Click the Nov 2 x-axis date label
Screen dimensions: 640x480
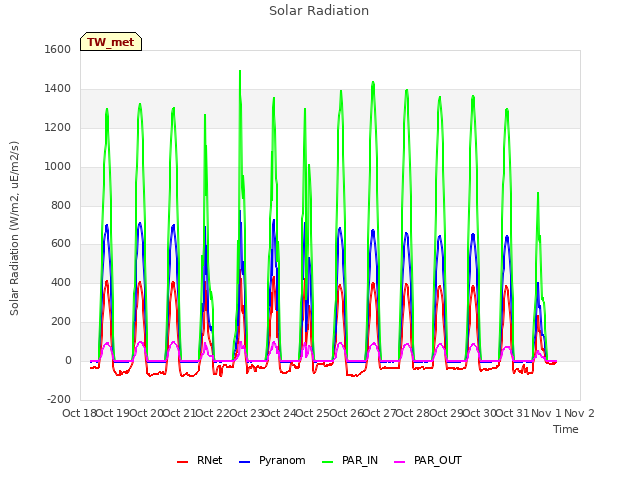579,413
